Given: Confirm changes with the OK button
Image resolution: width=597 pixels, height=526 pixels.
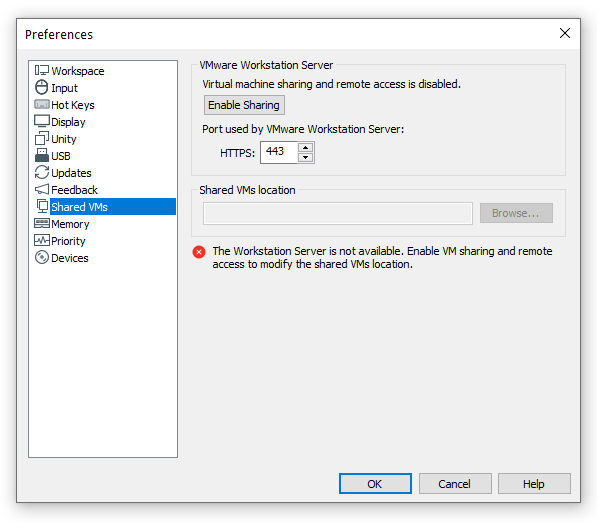Looking at the screenshot, I should tap(375, 484).
